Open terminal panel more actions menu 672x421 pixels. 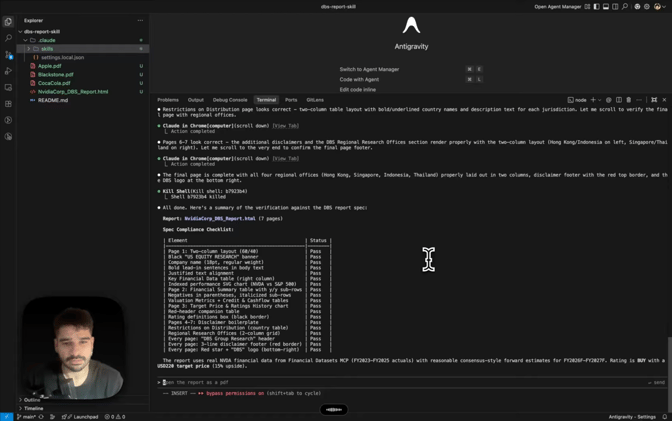[x=639, y=100]
